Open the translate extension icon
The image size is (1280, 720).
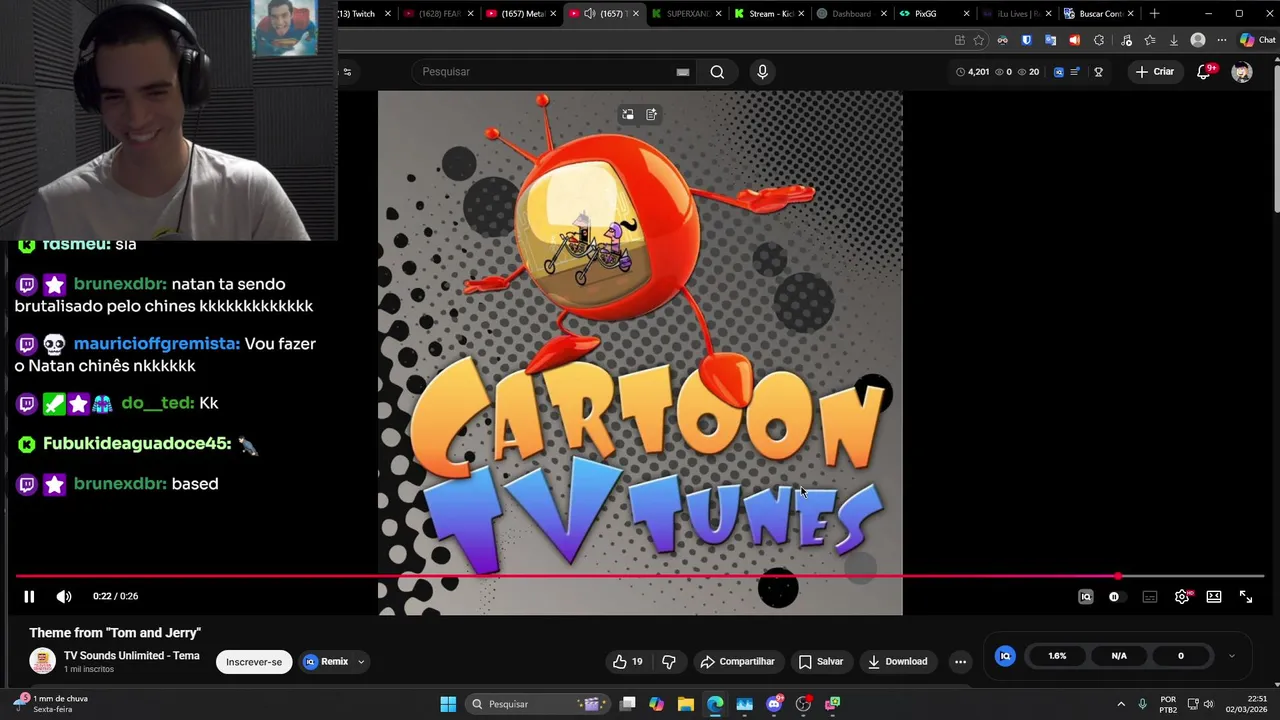tap(1050, 41)
